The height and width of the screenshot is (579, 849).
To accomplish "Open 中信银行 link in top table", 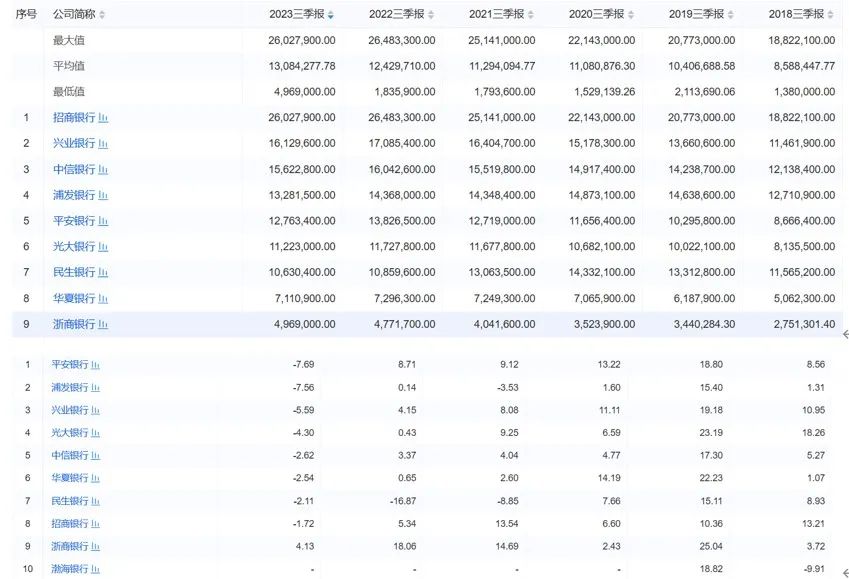I will (x=74, y=170).
